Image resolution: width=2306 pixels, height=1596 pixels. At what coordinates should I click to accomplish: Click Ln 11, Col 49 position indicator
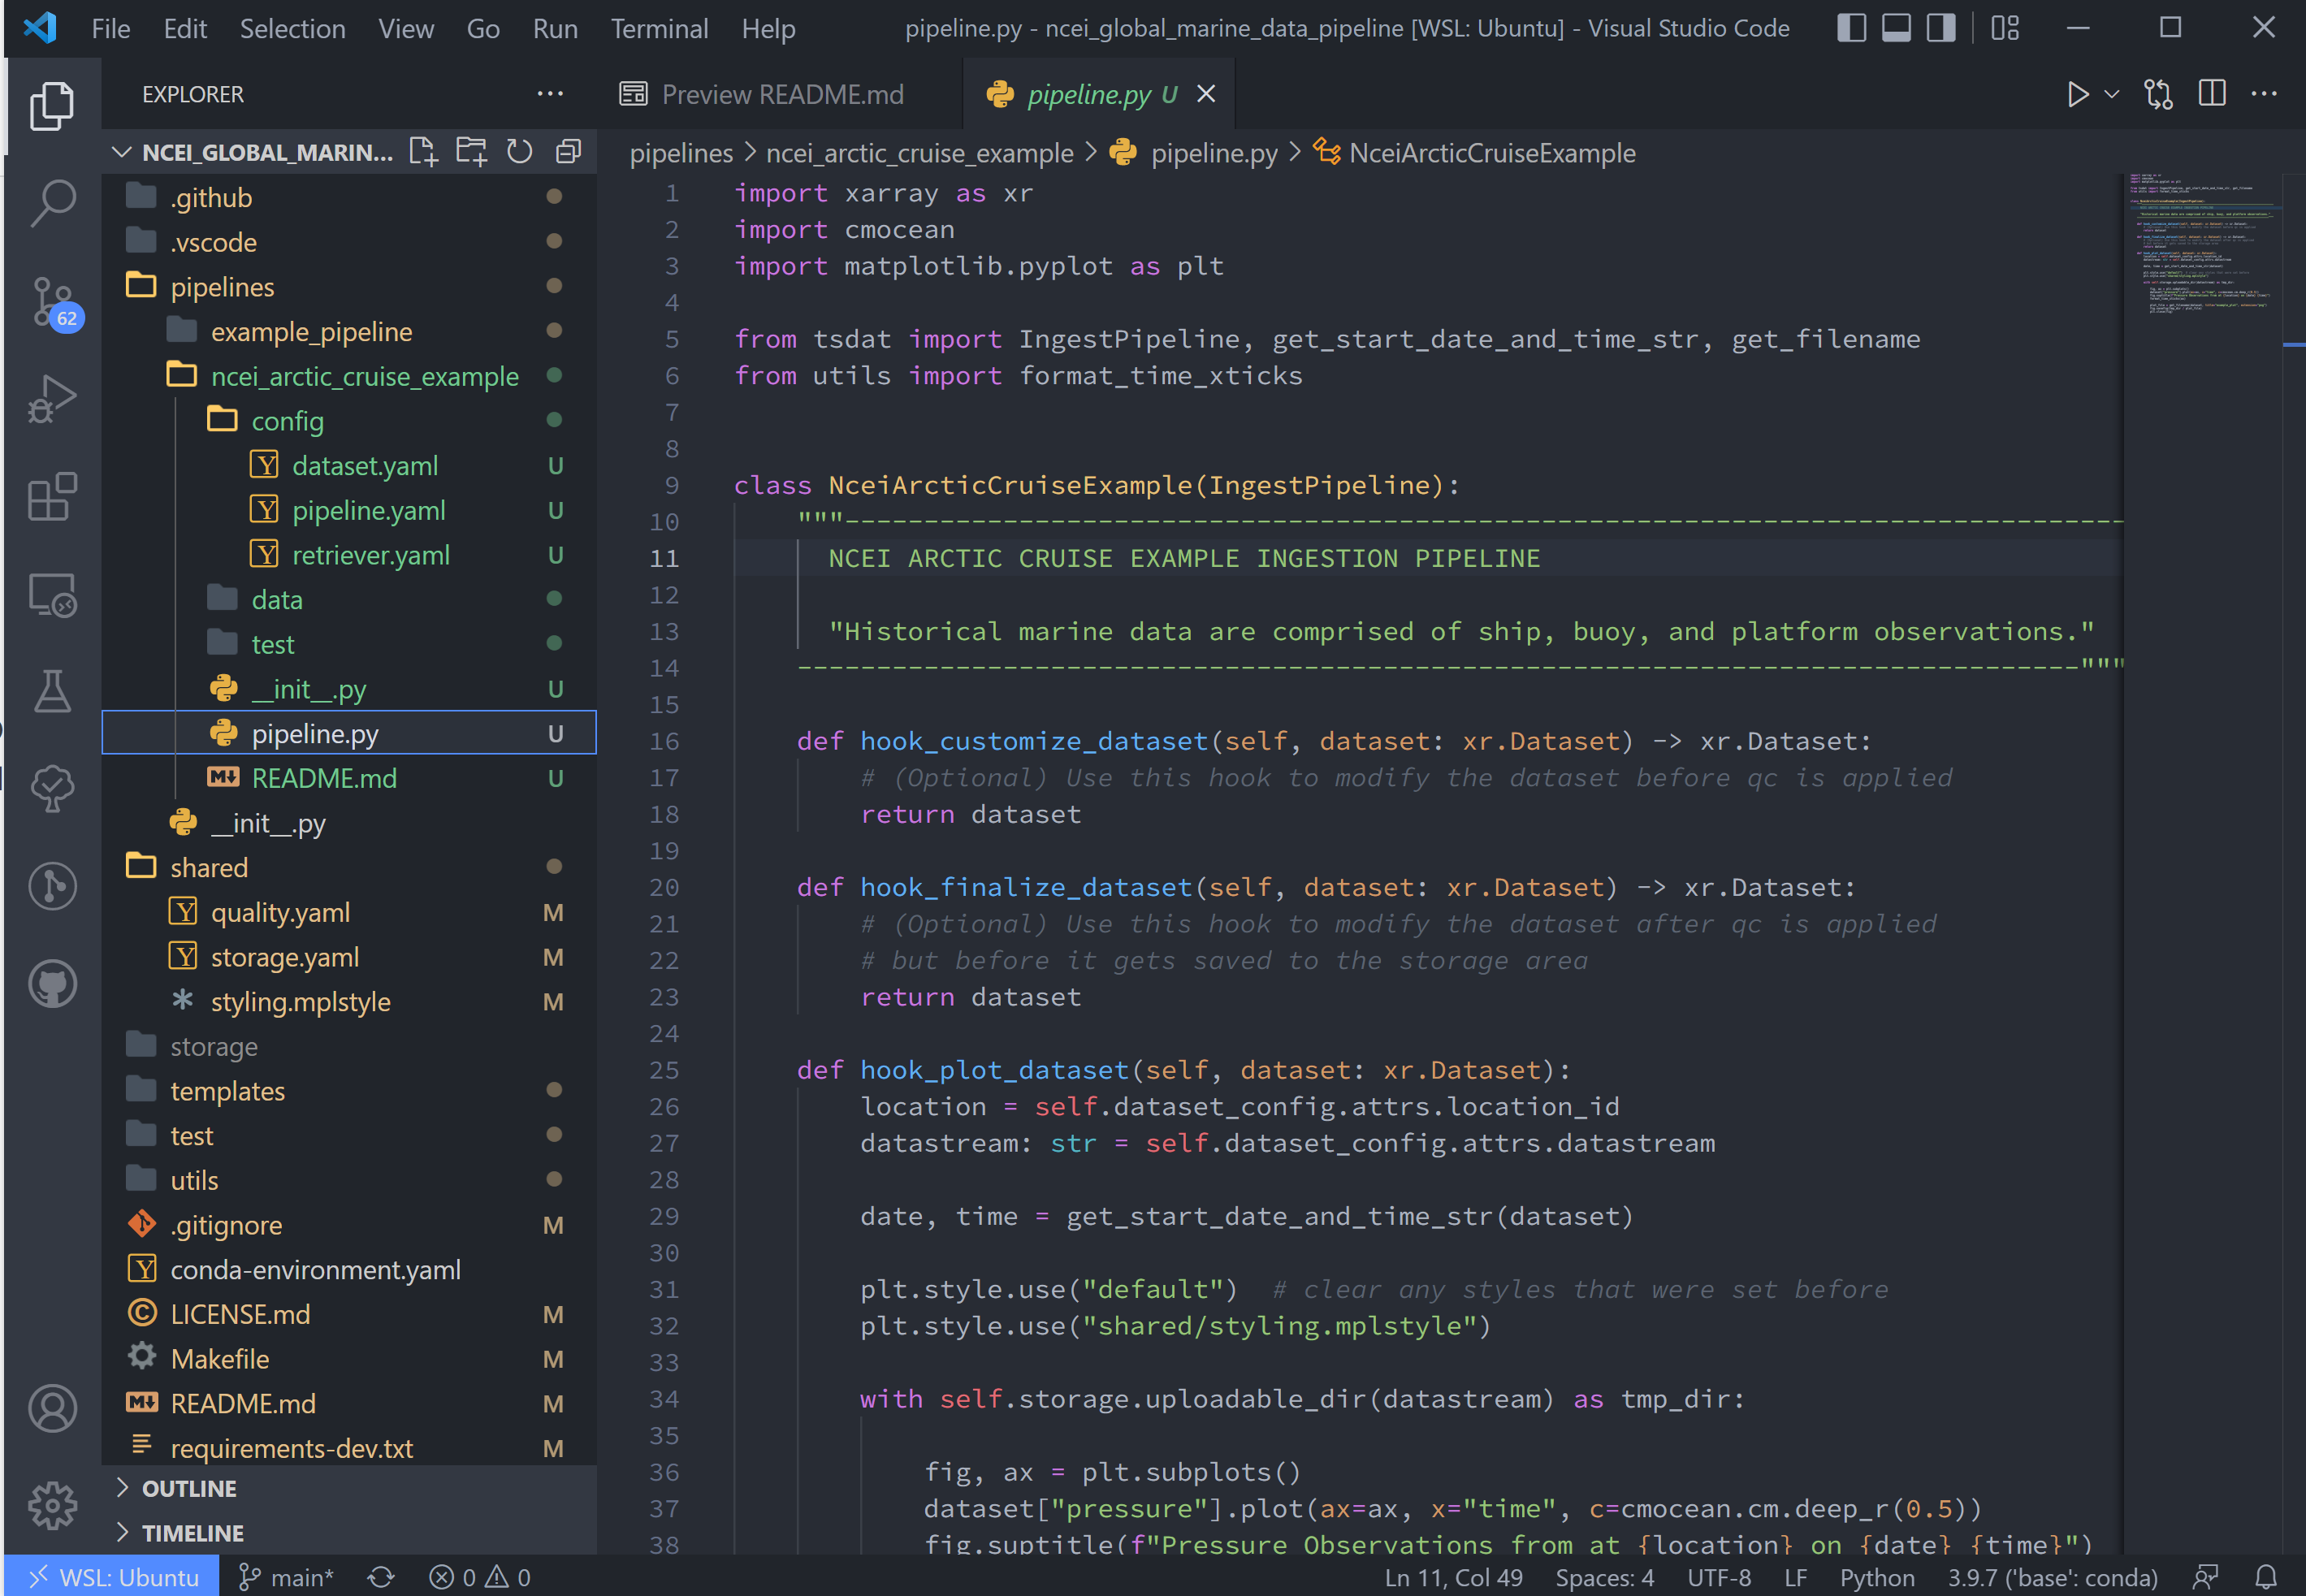click(1453, 1578)
